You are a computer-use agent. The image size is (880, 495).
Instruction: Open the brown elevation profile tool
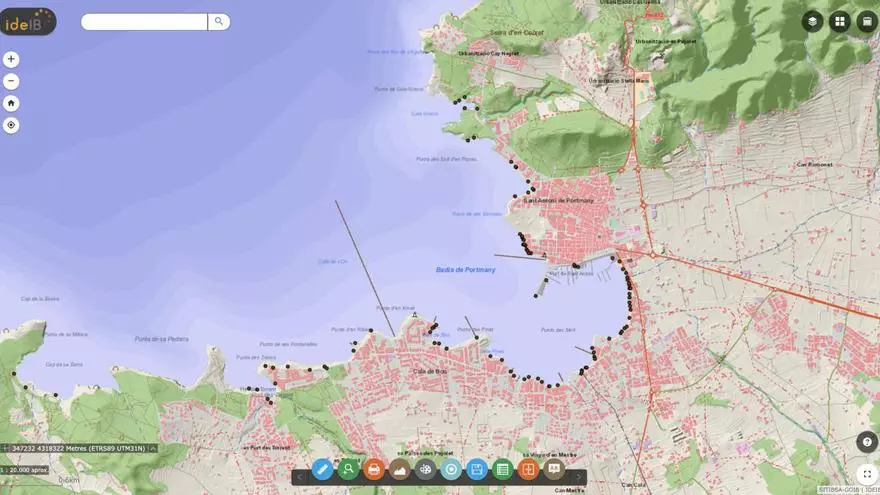pos(400,469)
